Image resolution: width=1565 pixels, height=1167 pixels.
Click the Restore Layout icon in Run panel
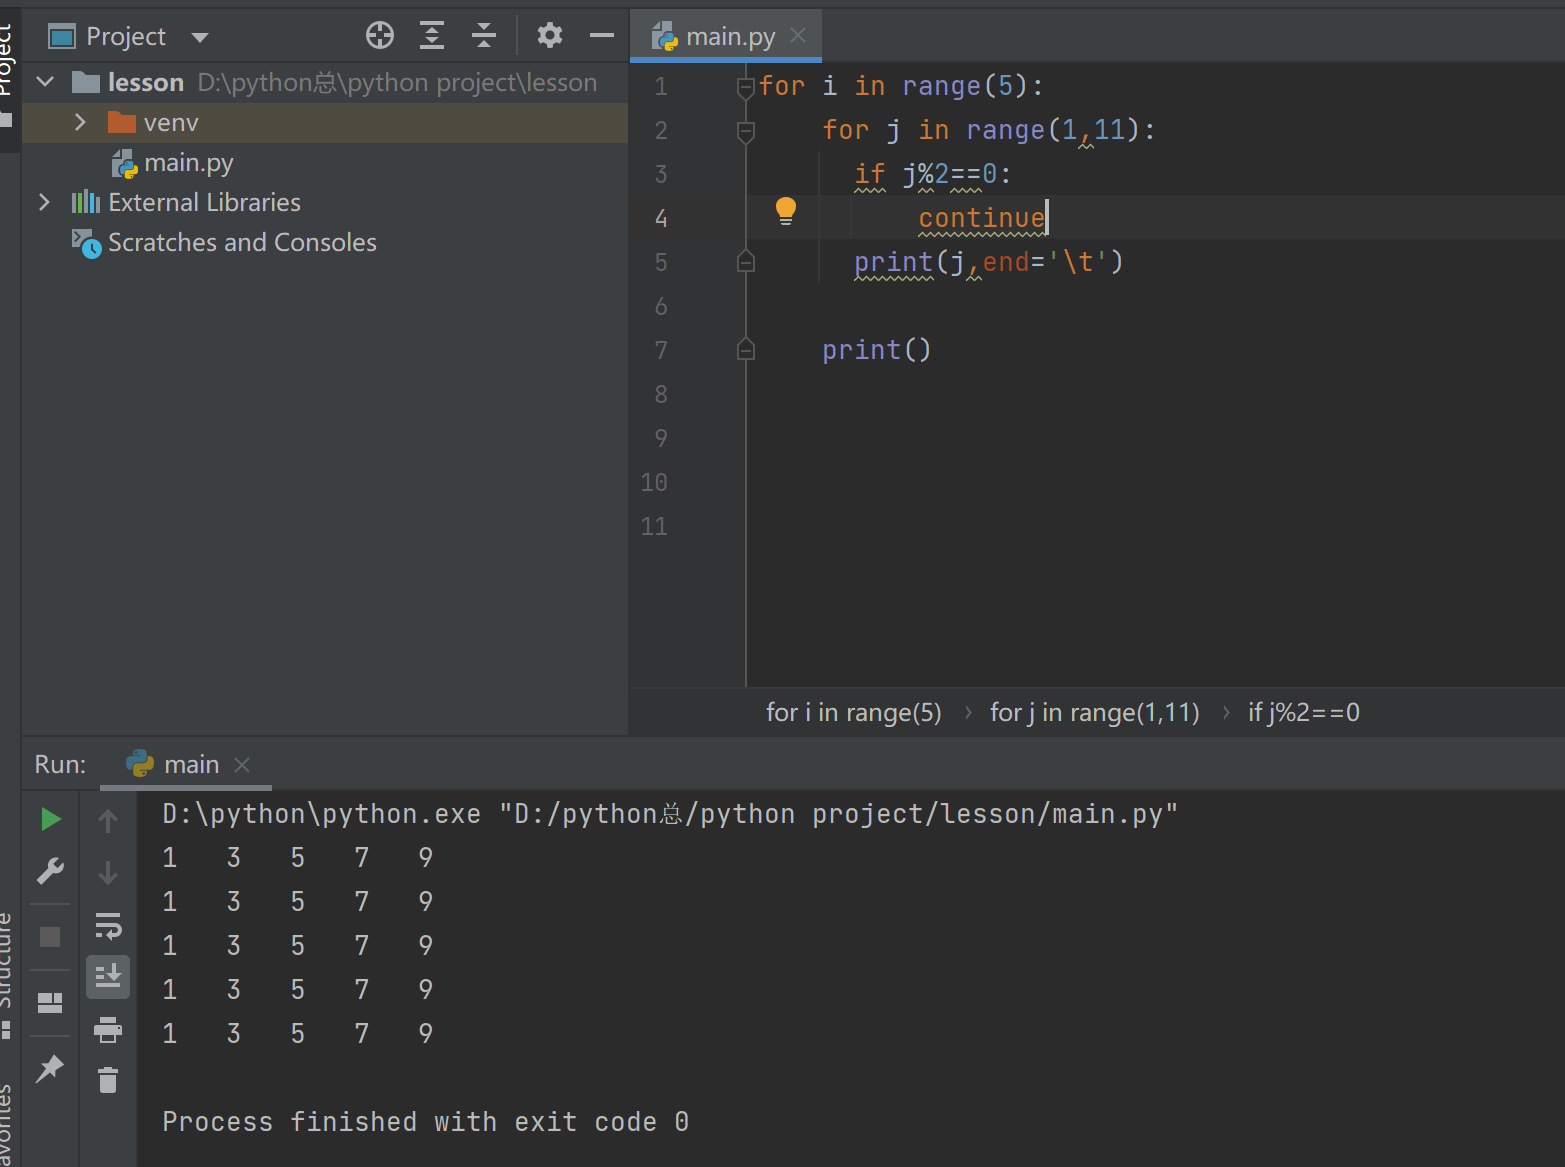(x=50, y=1002)
